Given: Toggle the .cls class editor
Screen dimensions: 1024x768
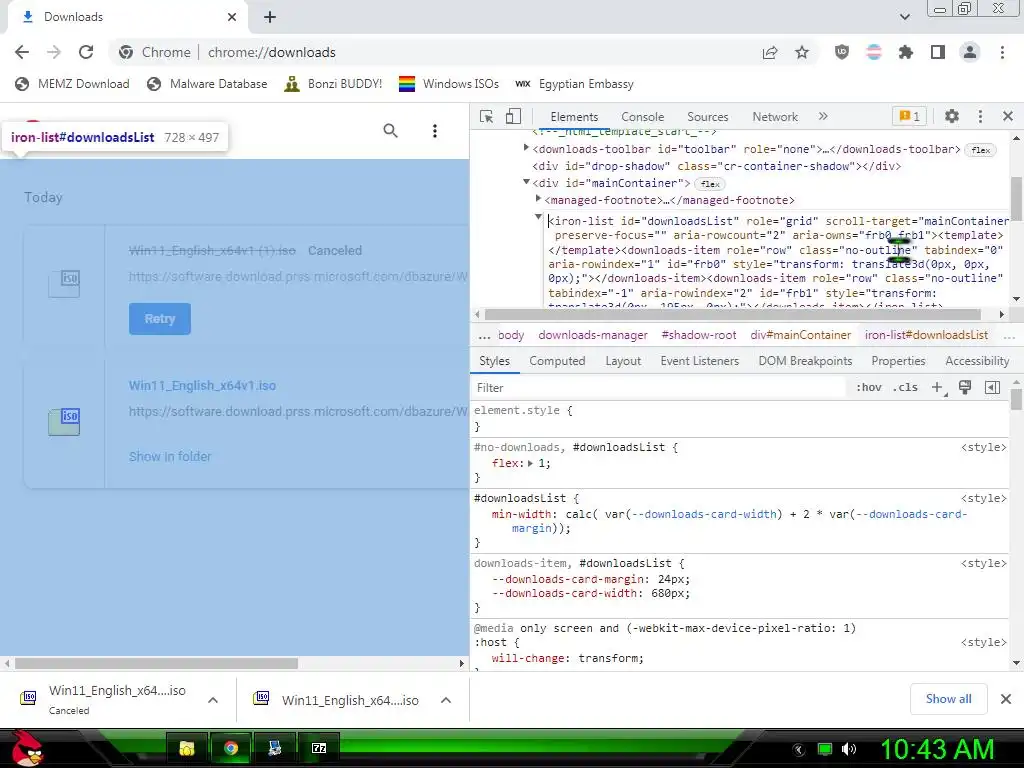Looking at the screenshot, I should pyautogui.click(x=905, y=387).
